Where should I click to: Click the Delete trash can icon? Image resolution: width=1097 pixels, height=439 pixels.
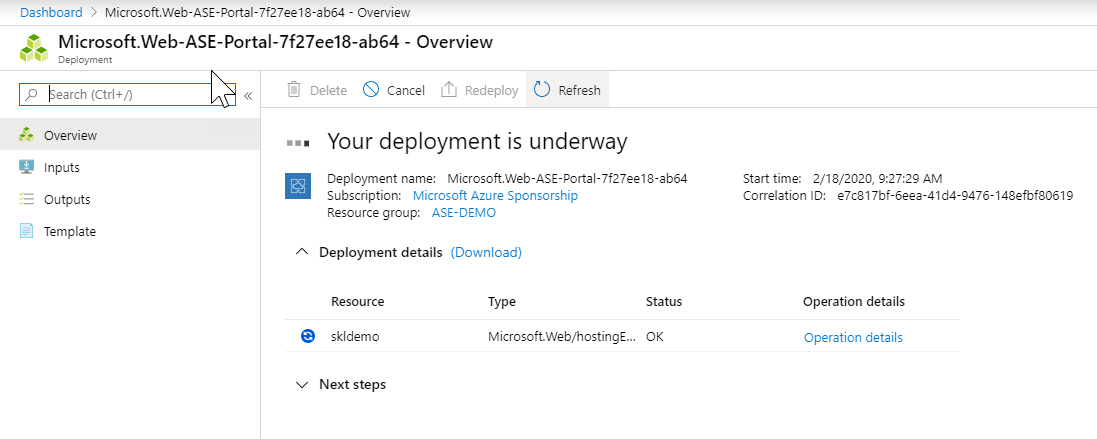295,90
